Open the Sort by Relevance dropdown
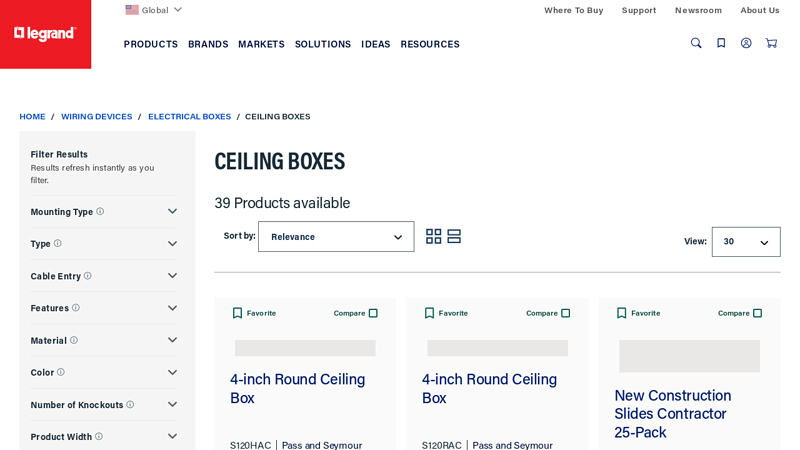The height and width of the screenshot is (450, 800). tap(336, 236)
